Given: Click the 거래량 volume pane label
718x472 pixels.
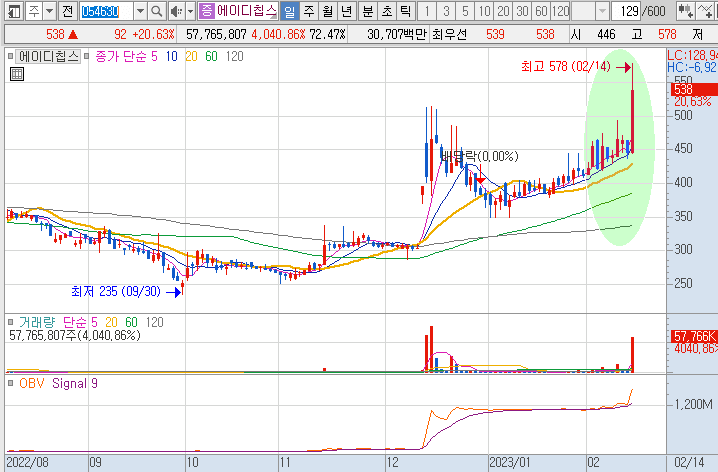Looking at the screenshot, I should click(37, 322).
